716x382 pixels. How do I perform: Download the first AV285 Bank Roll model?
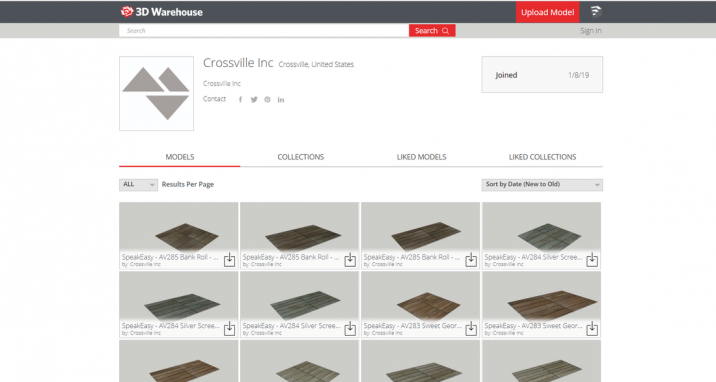click(229, 260)
